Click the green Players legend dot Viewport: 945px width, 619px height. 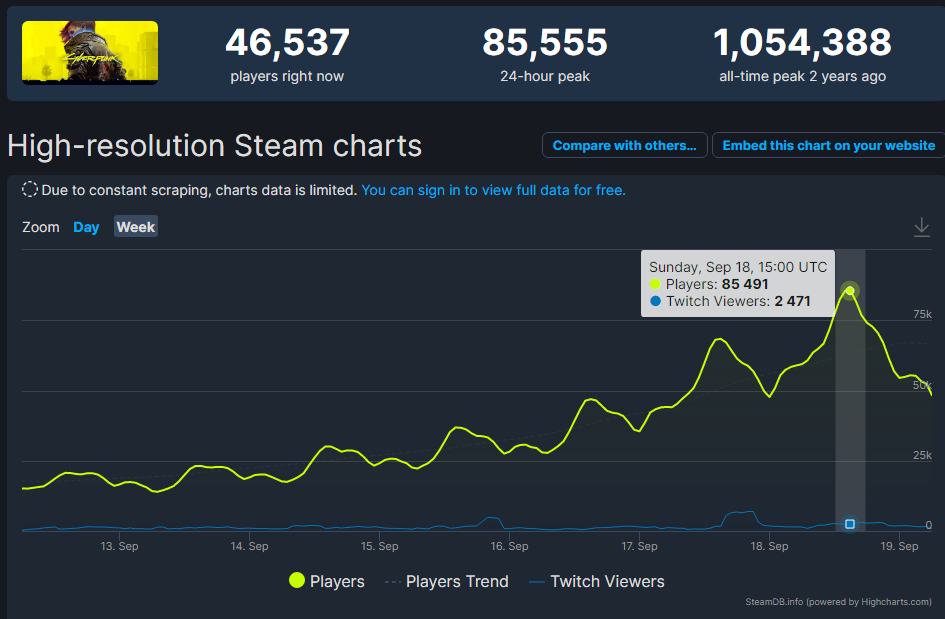(x=297, y=580)
